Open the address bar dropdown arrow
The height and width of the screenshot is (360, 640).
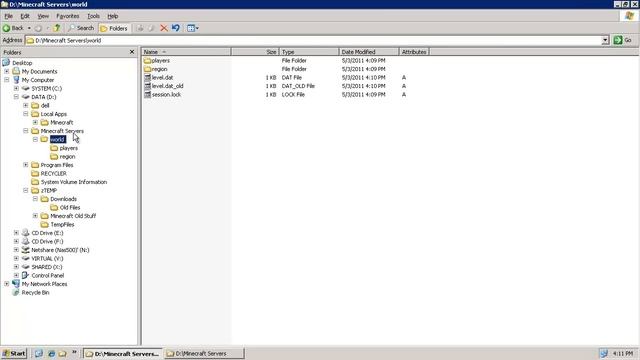[605, 40]
